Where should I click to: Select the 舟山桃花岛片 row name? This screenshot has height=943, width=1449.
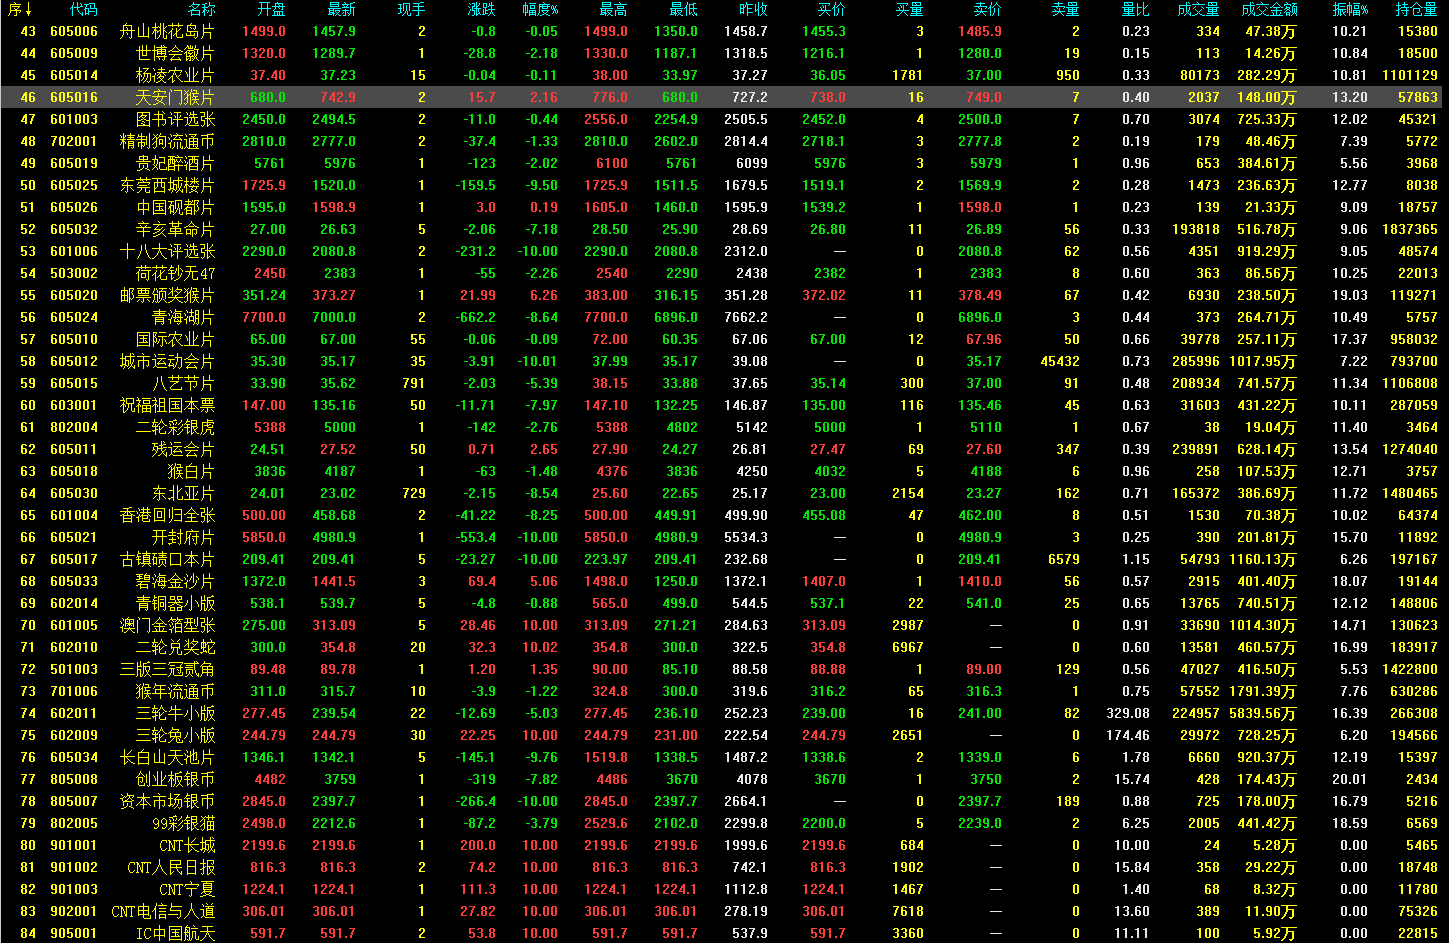[x=167, y=31]
